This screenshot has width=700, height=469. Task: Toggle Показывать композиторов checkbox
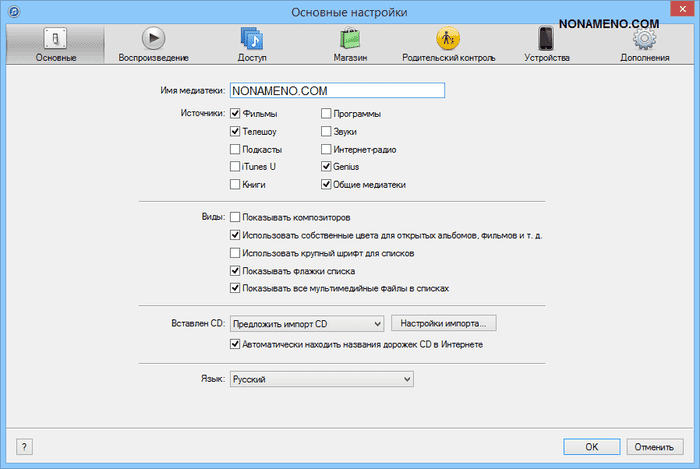(236, 217)
